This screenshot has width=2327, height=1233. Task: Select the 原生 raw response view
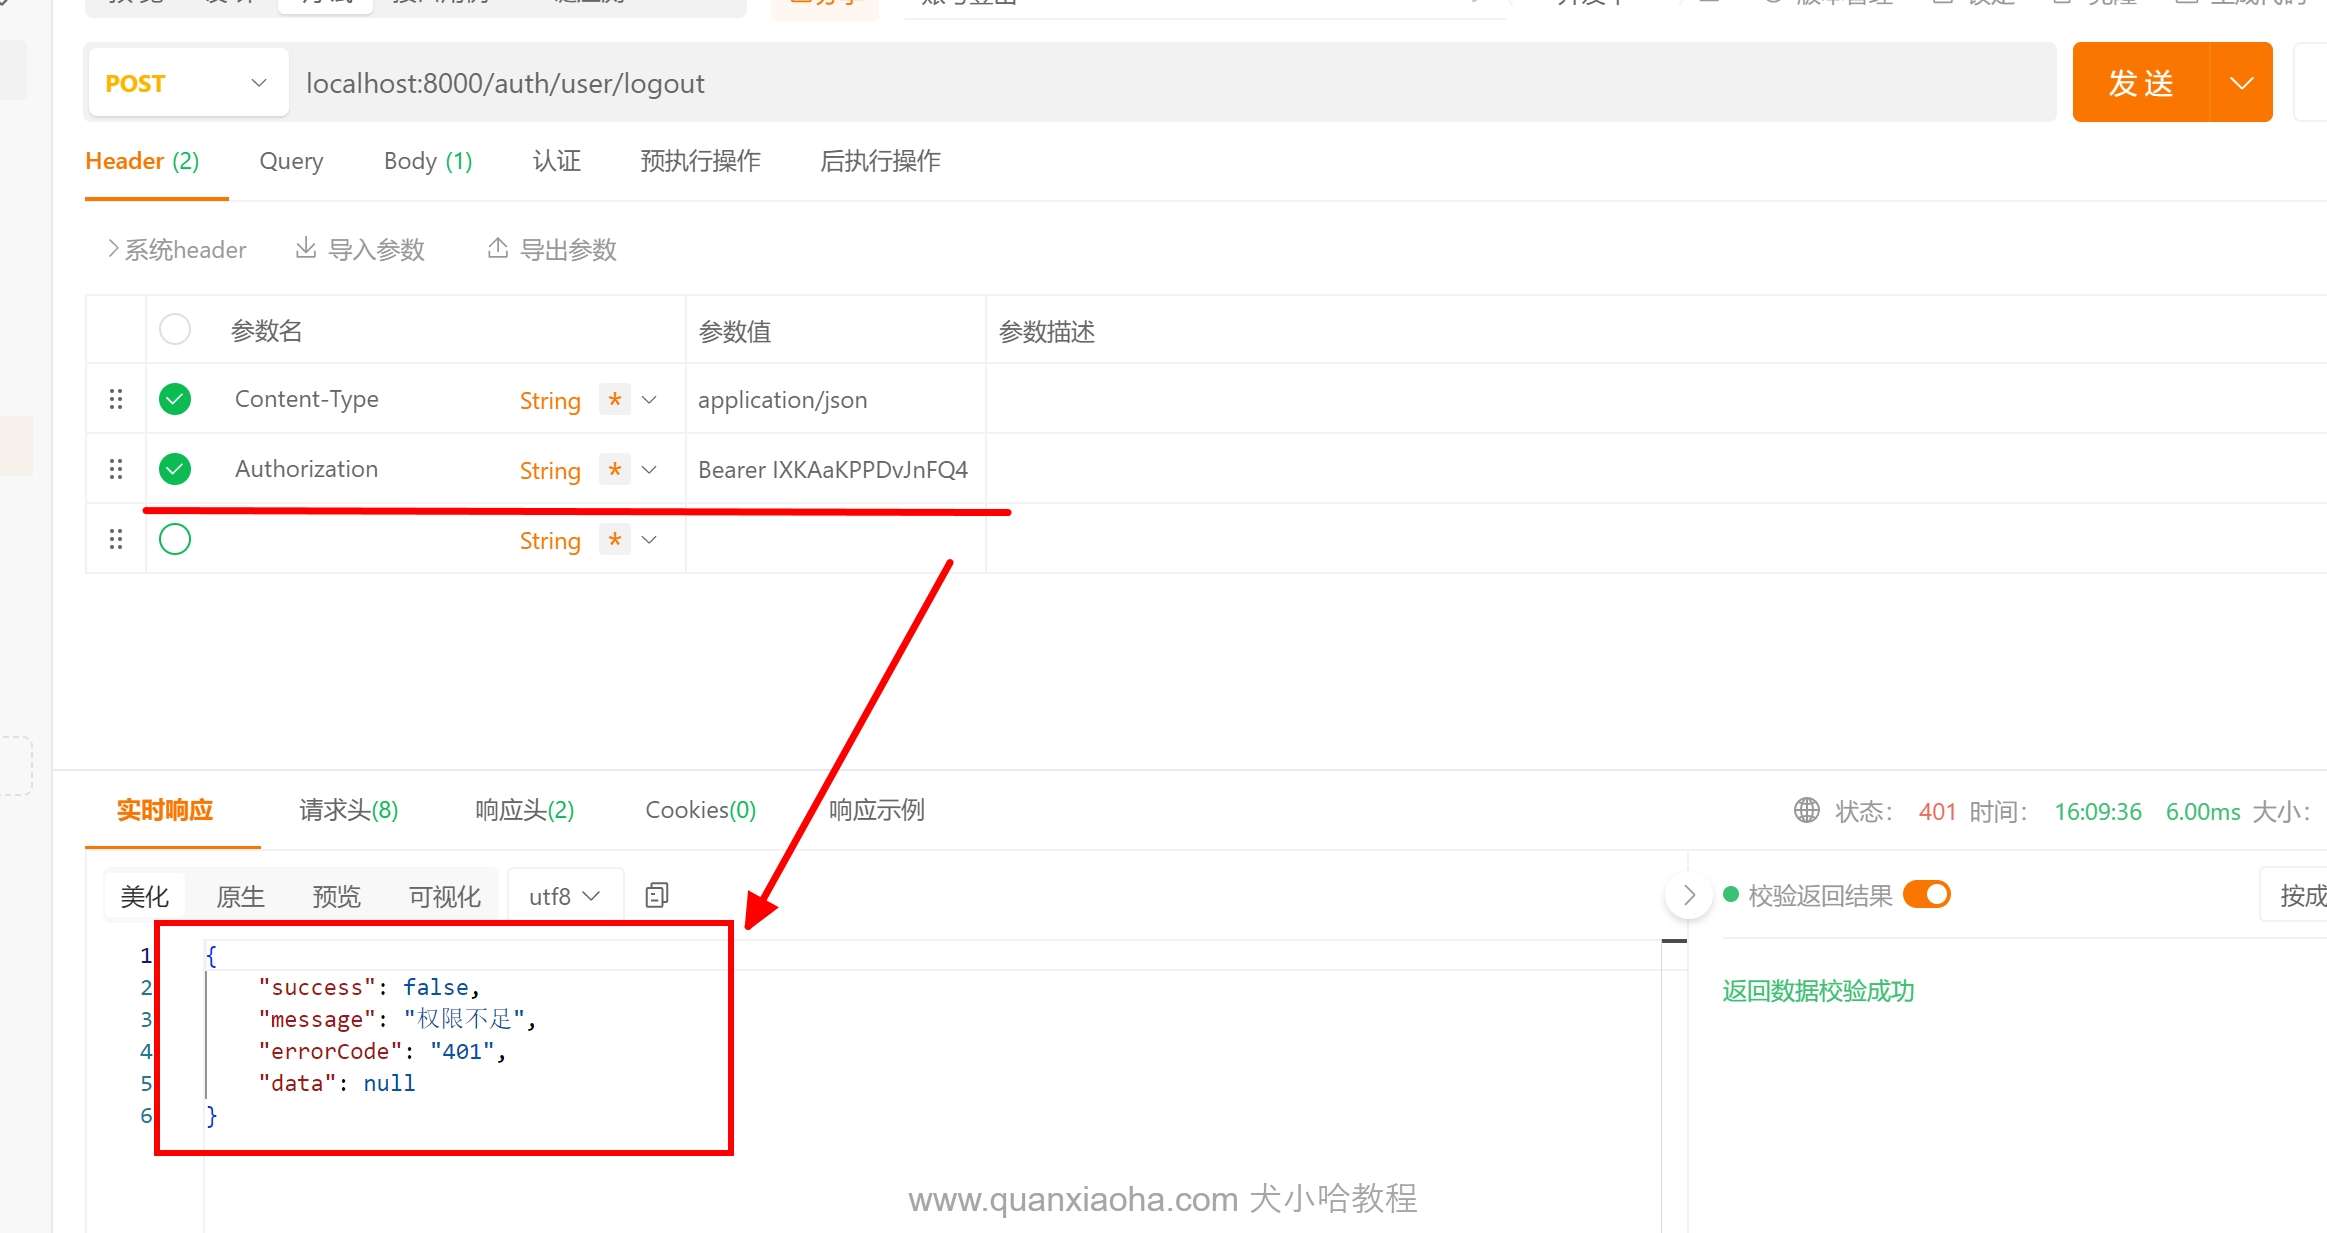point(240,896)
